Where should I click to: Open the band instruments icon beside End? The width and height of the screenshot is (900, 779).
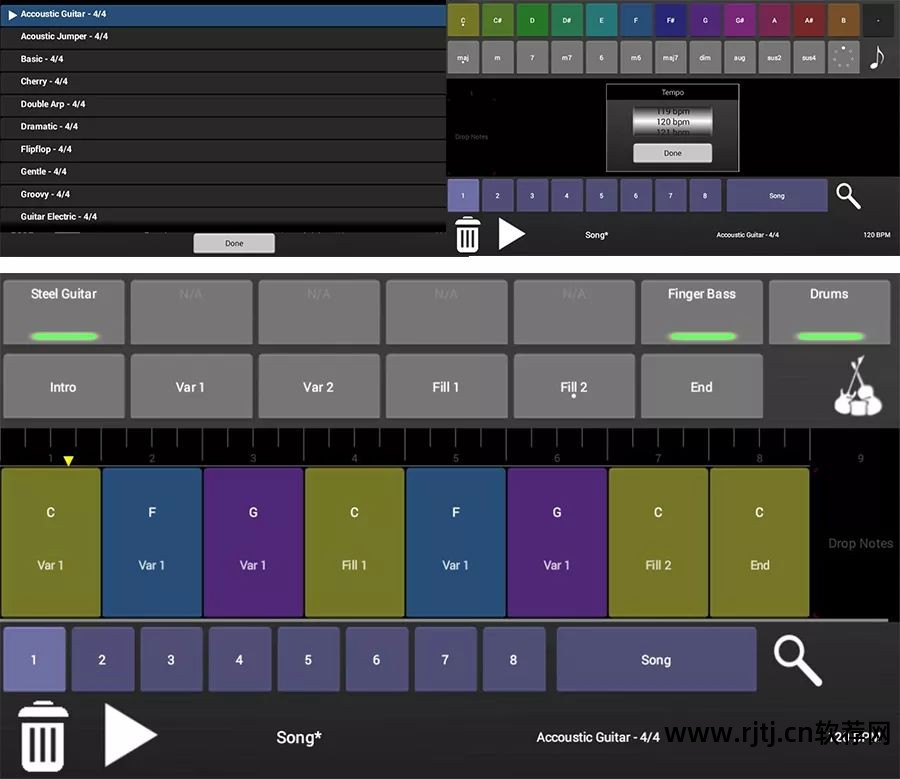[x=858, y=386]
